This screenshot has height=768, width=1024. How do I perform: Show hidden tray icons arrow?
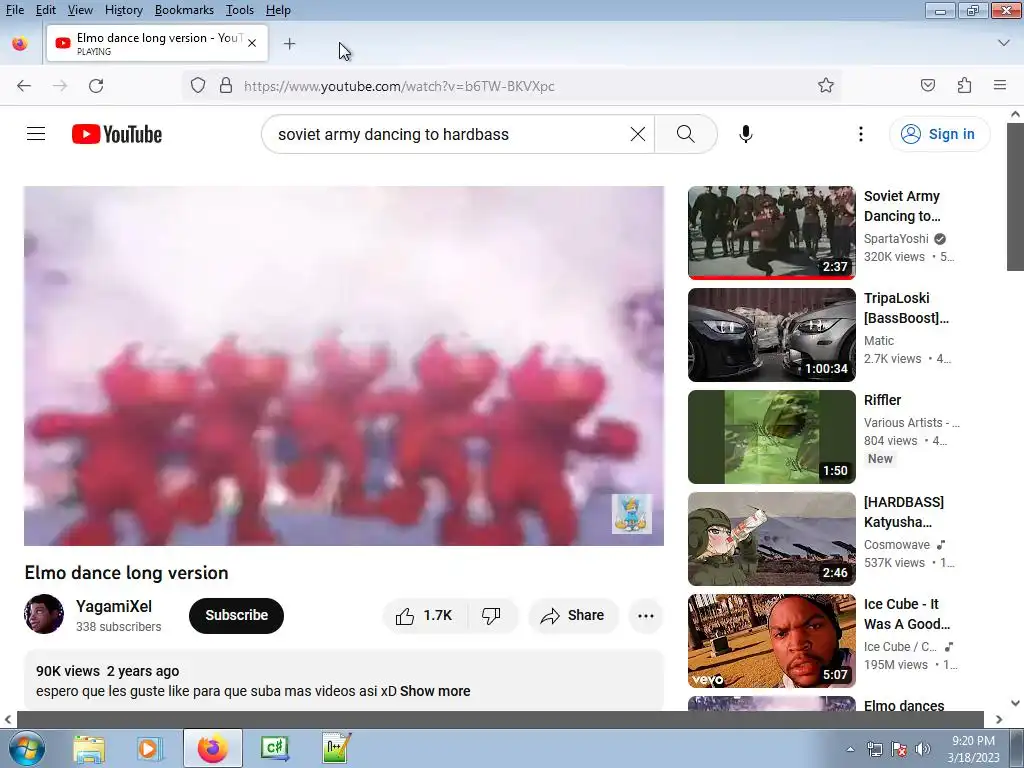coord(850,749)
